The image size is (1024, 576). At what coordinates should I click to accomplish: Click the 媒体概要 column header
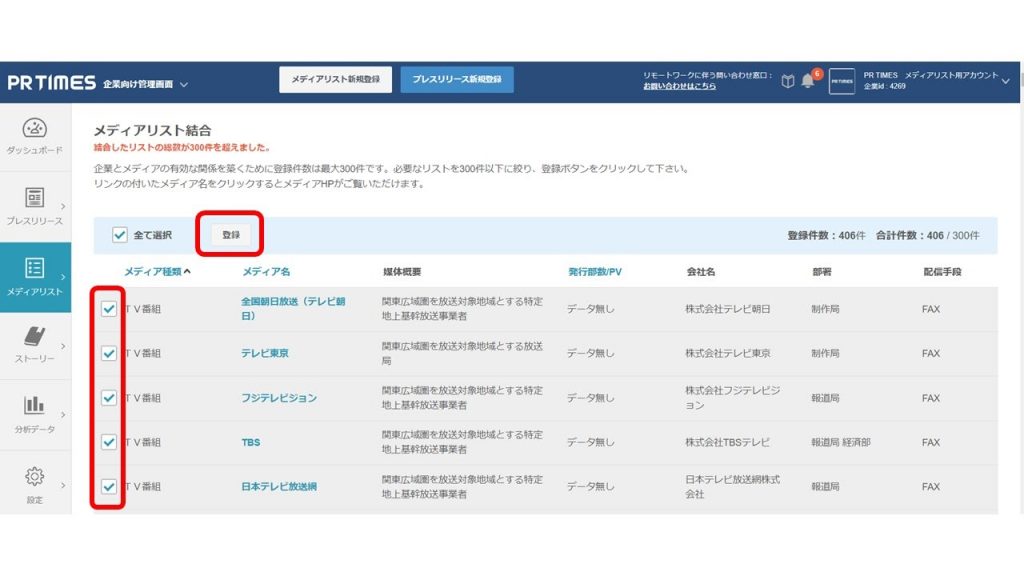coord(402,272)
